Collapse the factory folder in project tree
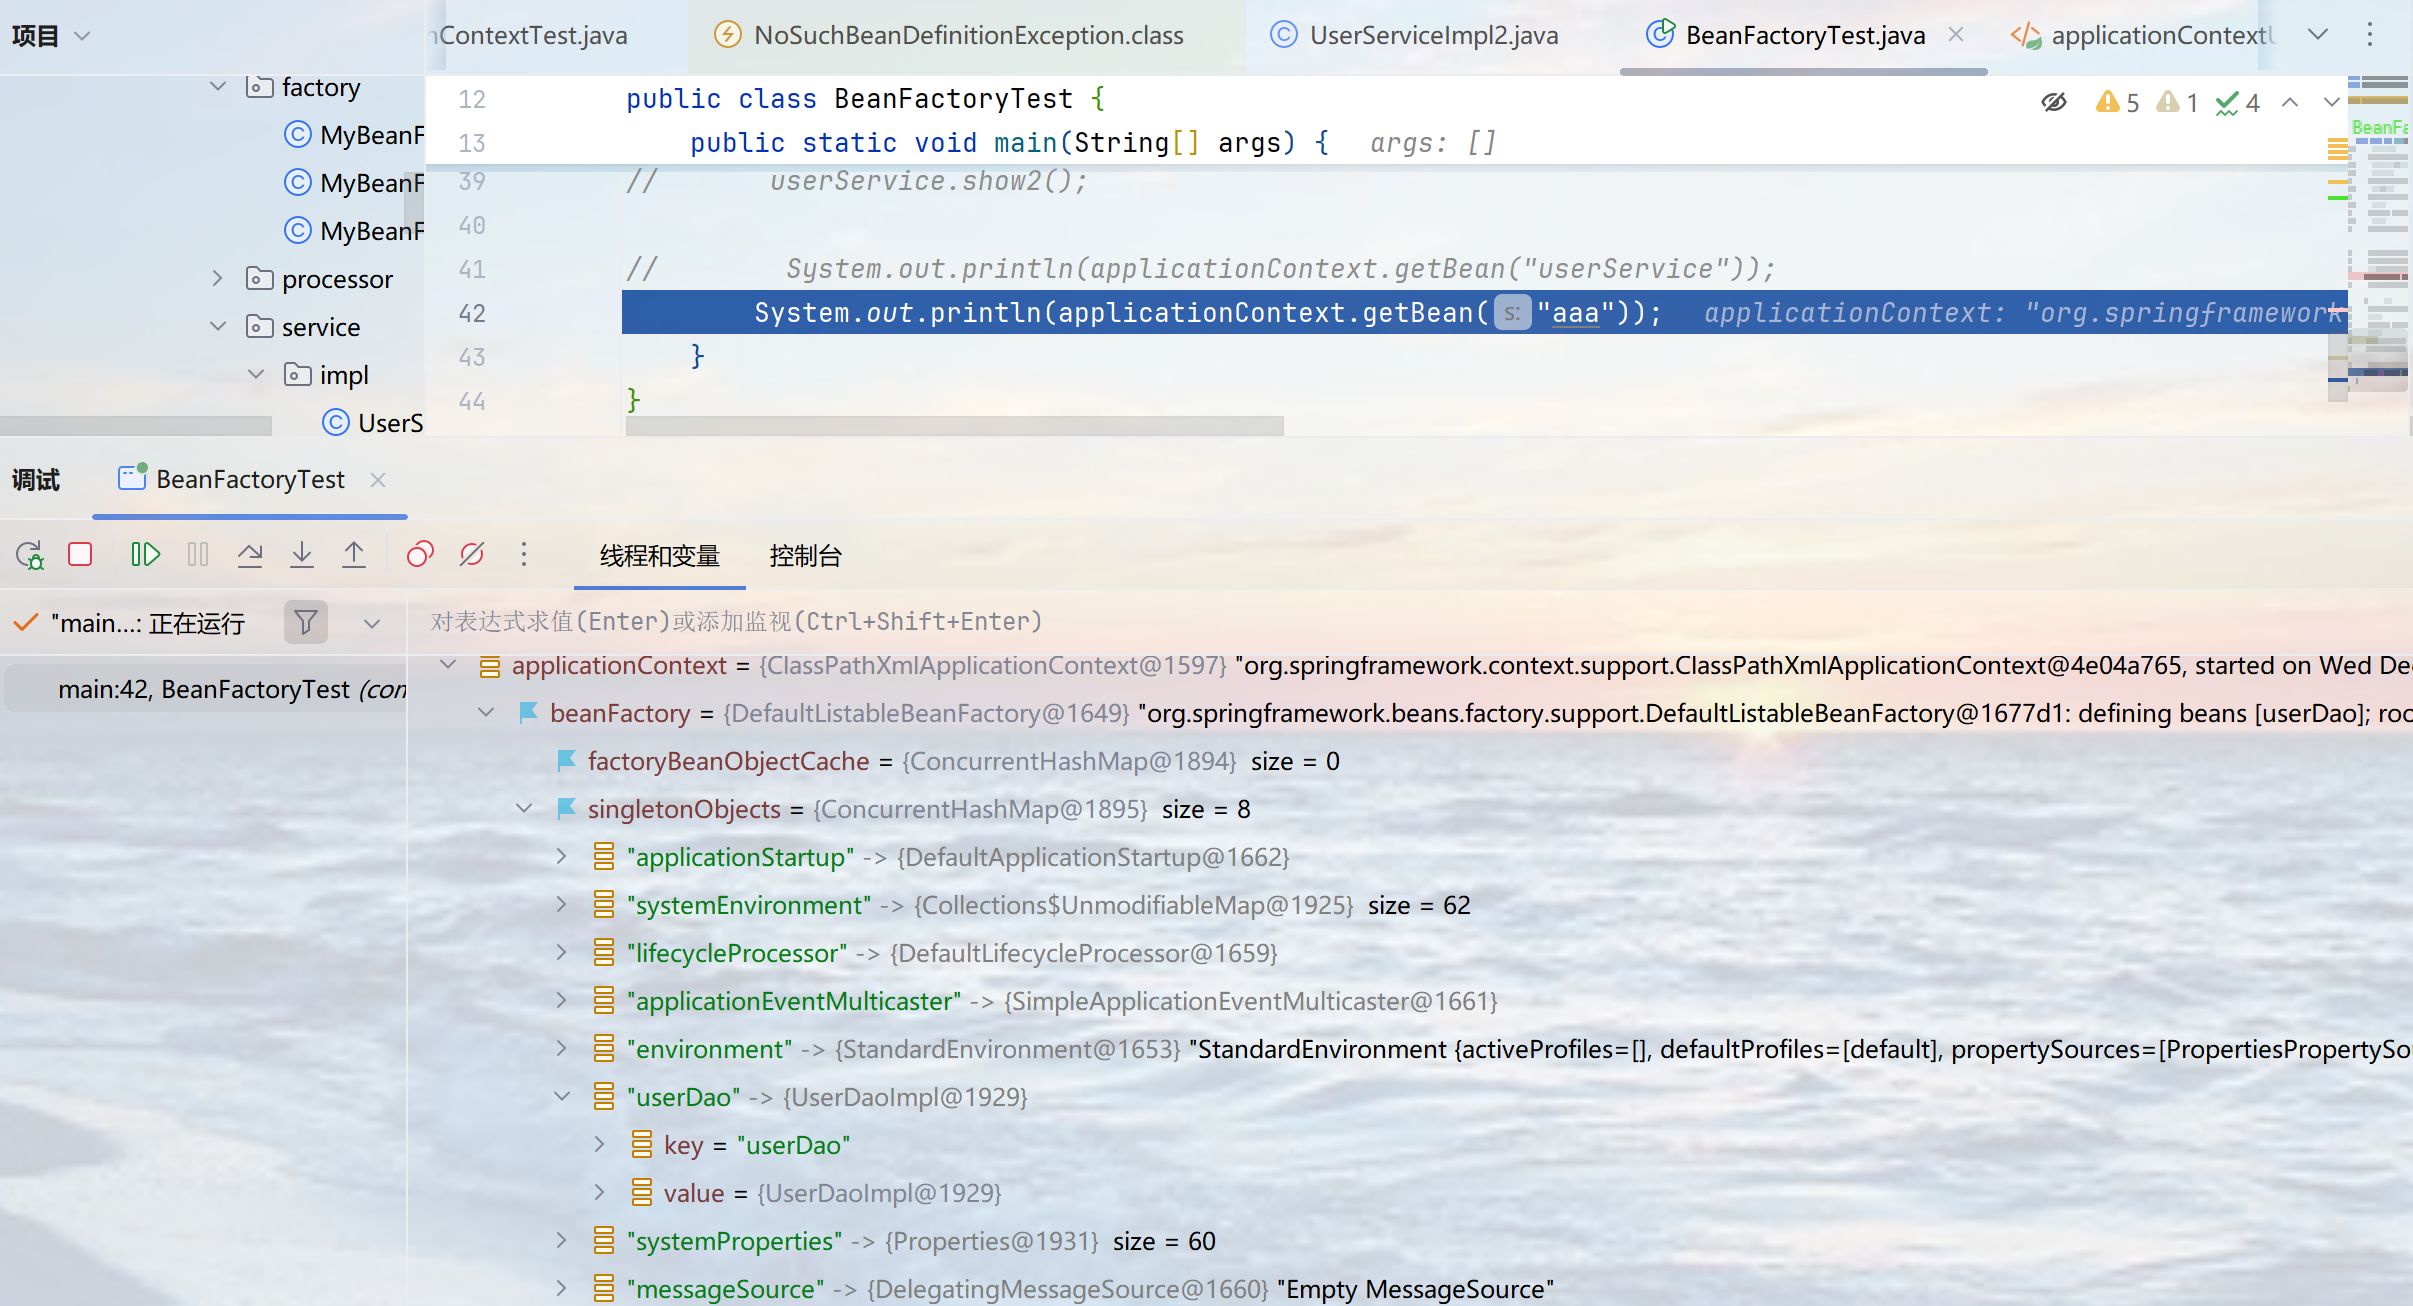 click(x=218, y=87)
